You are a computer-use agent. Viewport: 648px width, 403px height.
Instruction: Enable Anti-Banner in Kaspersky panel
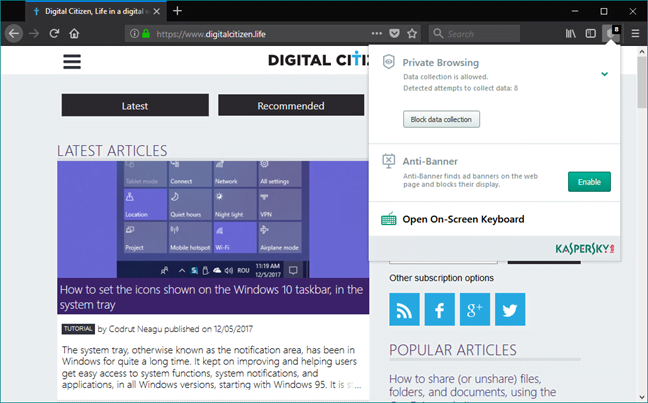(x=589, y=181)
